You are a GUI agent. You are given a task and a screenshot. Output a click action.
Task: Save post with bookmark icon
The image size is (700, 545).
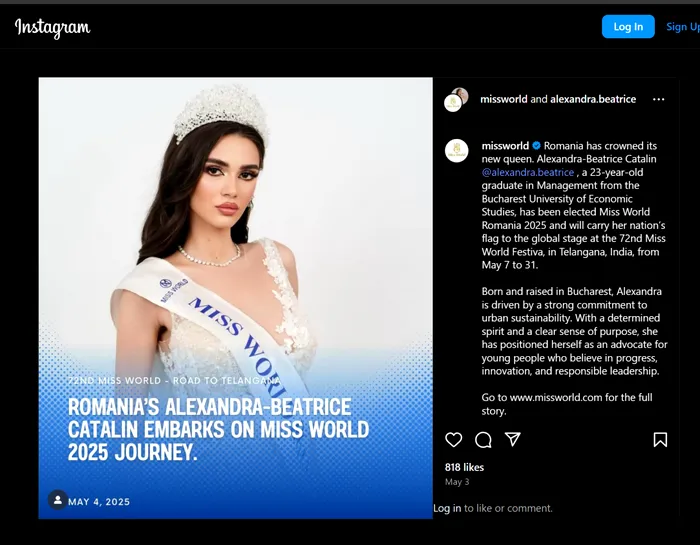coord(660,440)
